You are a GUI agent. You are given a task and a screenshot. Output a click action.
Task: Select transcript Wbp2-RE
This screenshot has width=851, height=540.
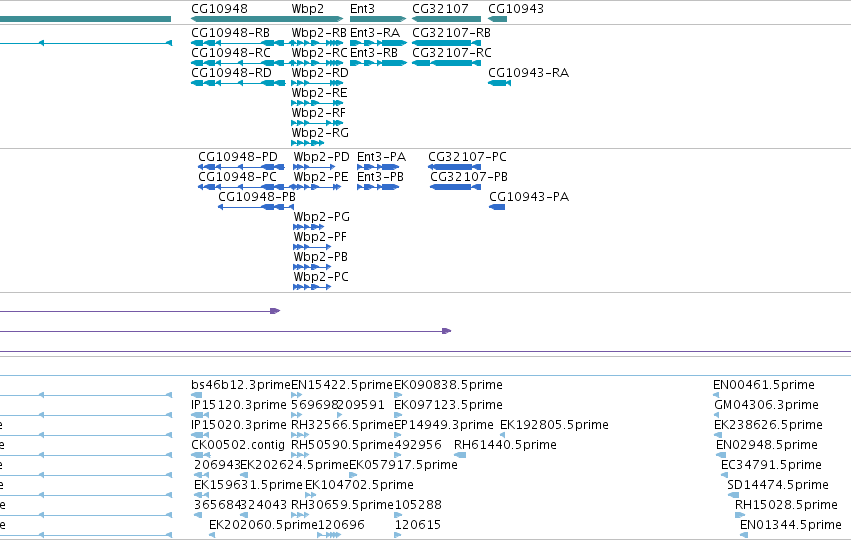[319, 93]
